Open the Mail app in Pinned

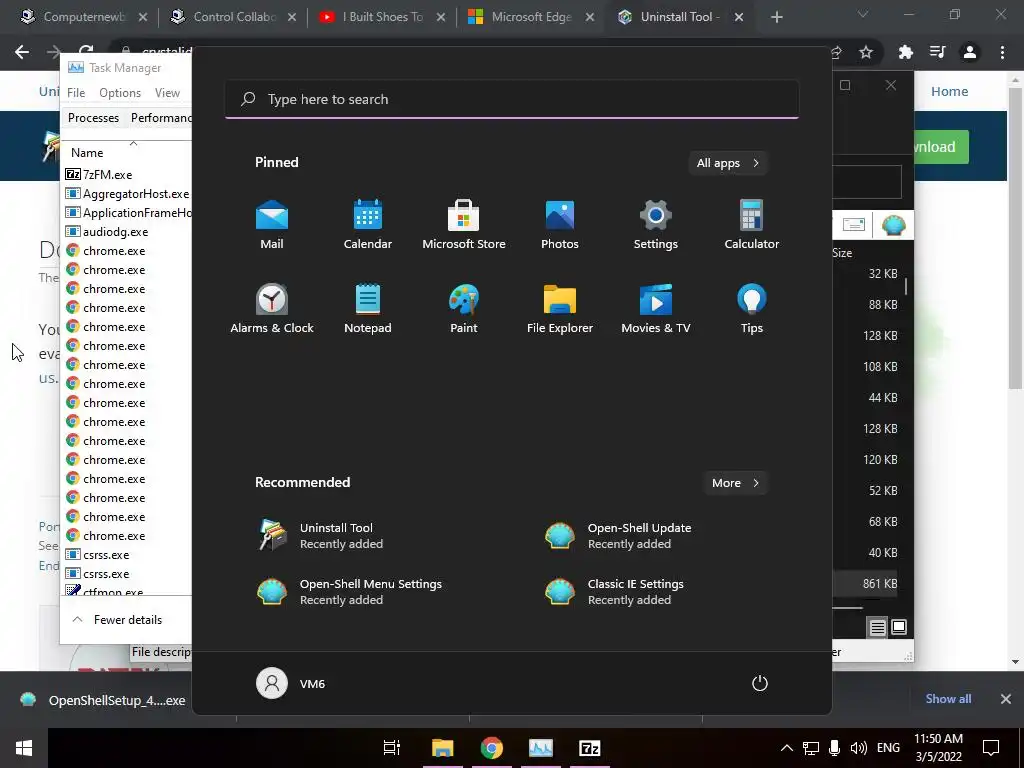(272, 225)
